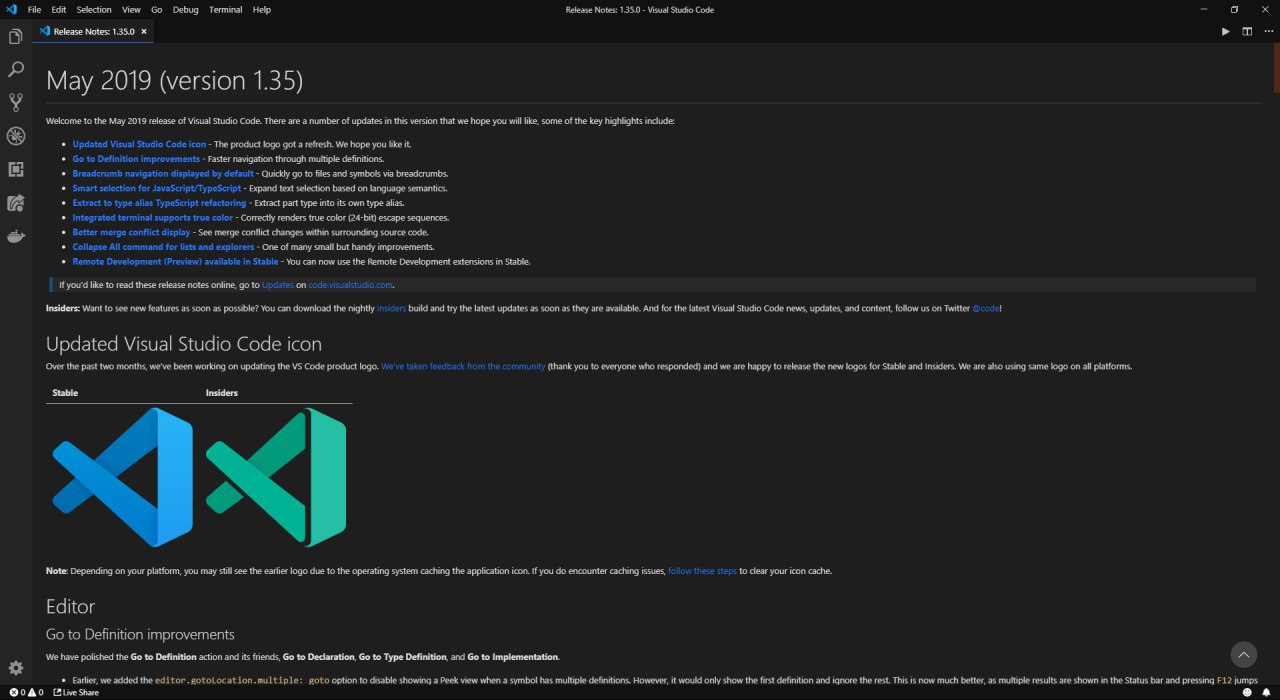The image size is (1280, 700).
Task: Open the Search view in activity bar
Action: coord(15,69)
